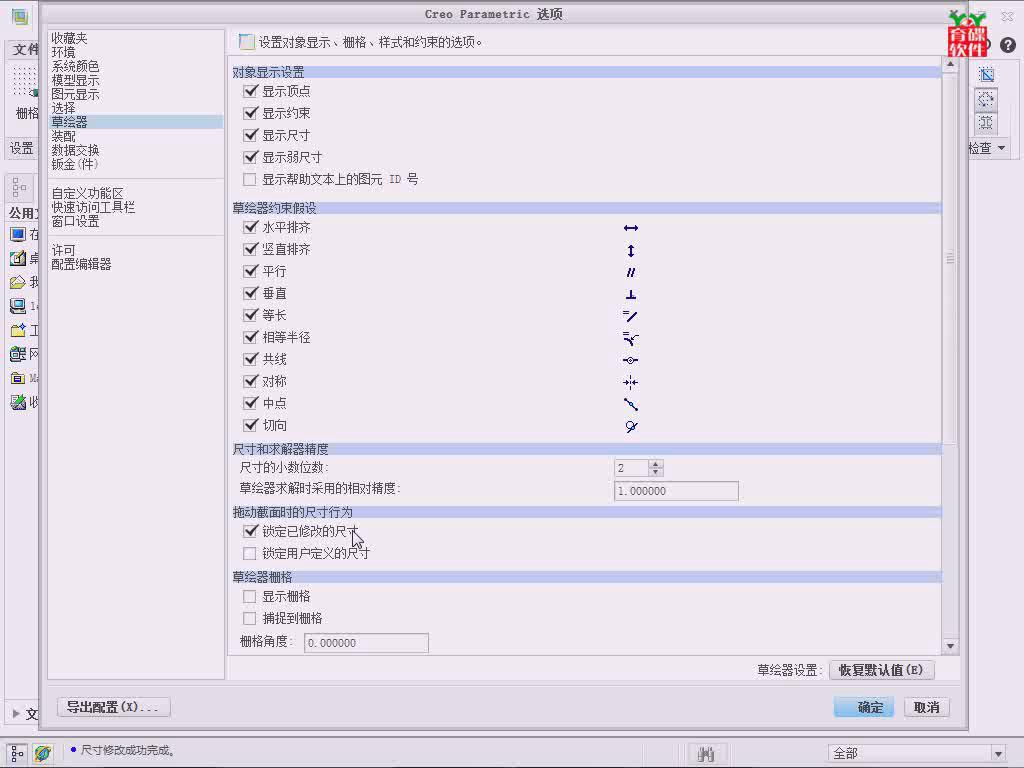Open the 配置编辑器 entry
Viewport: 1024px width, 768px height.
pyautogui.click(x=81, y=264)
